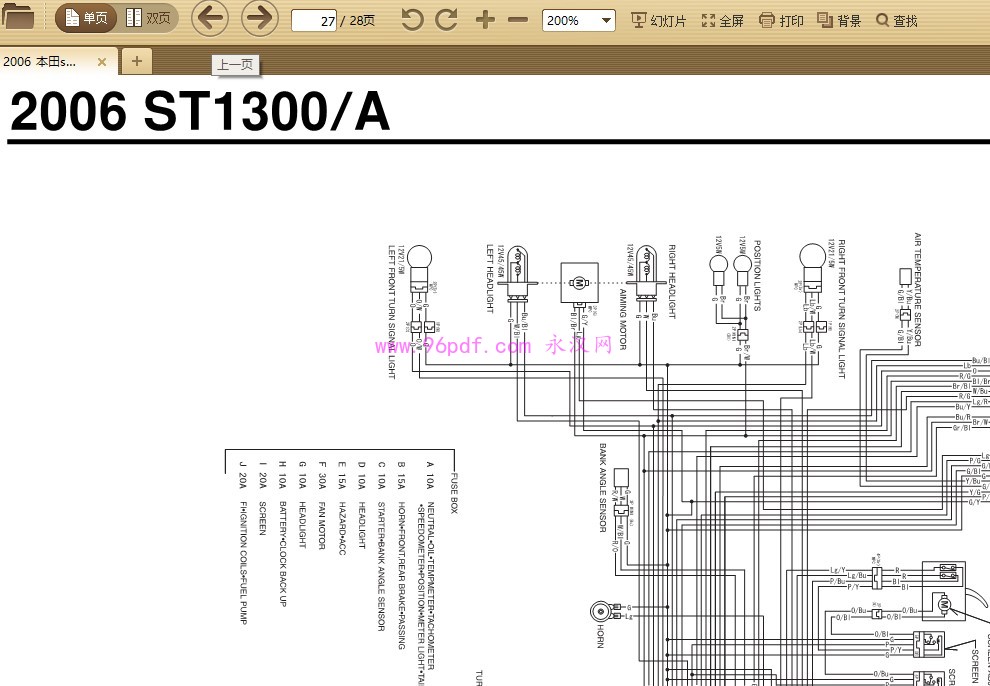Click the total page count 28页
Image resolution: width=990 pixels, height=686 pixels.
click(x=362, y=21)
